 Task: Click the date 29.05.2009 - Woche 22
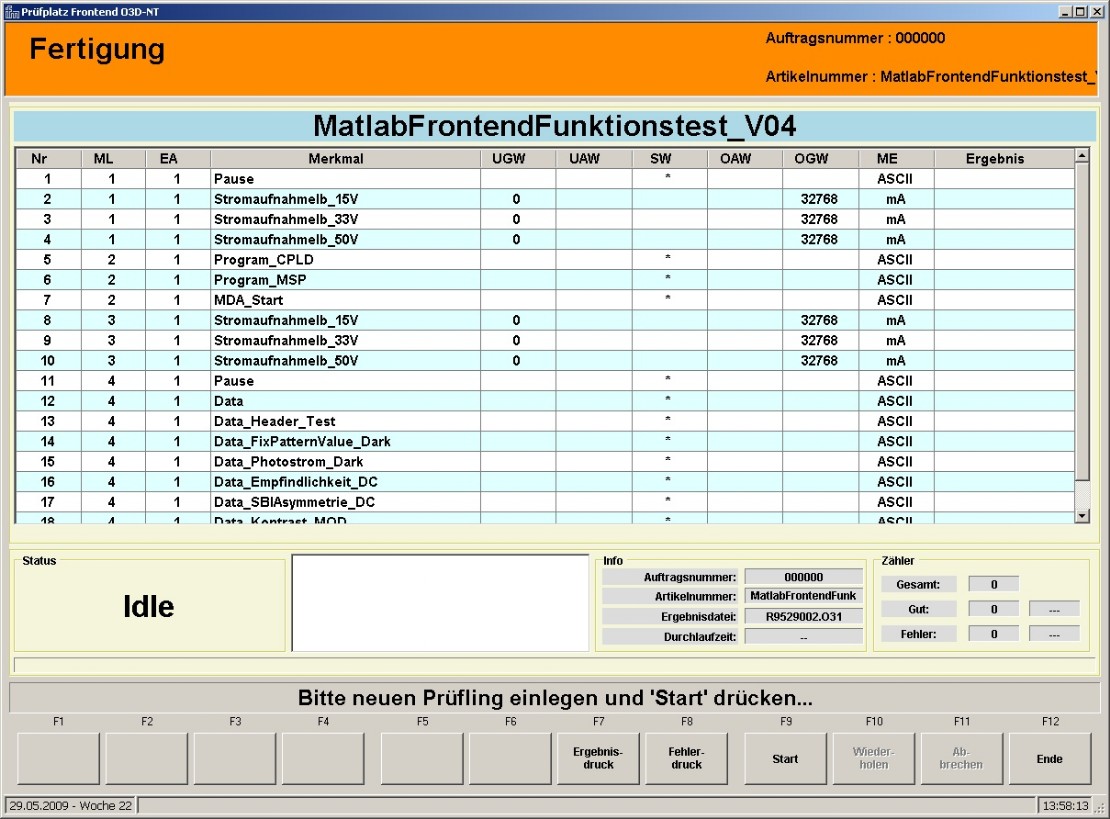pyautogui.click(x=70, y=806)
